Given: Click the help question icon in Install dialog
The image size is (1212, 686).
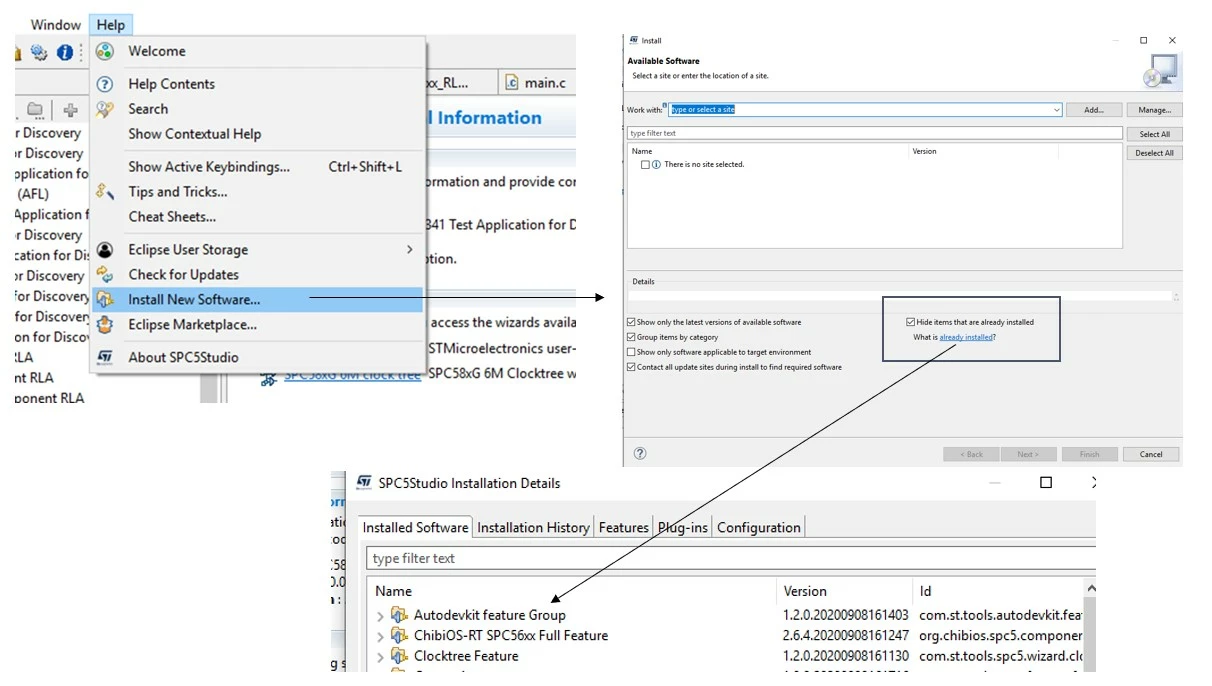Looking at the screenshot, I should click(x=640, y=453).
